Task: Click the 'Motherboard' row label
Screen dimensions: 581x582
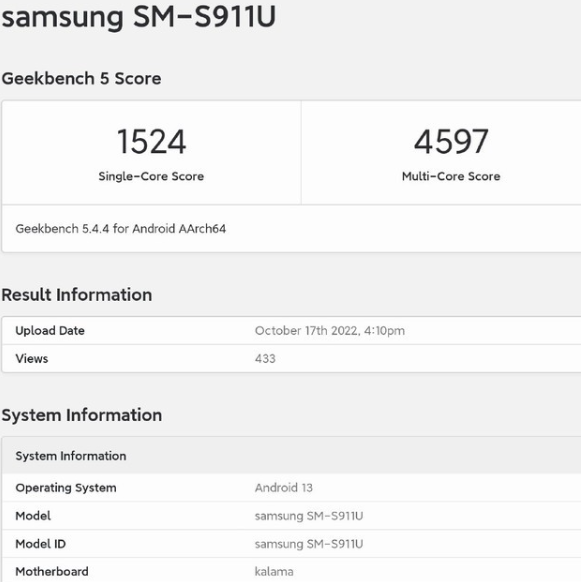Action: pos(52,572)
